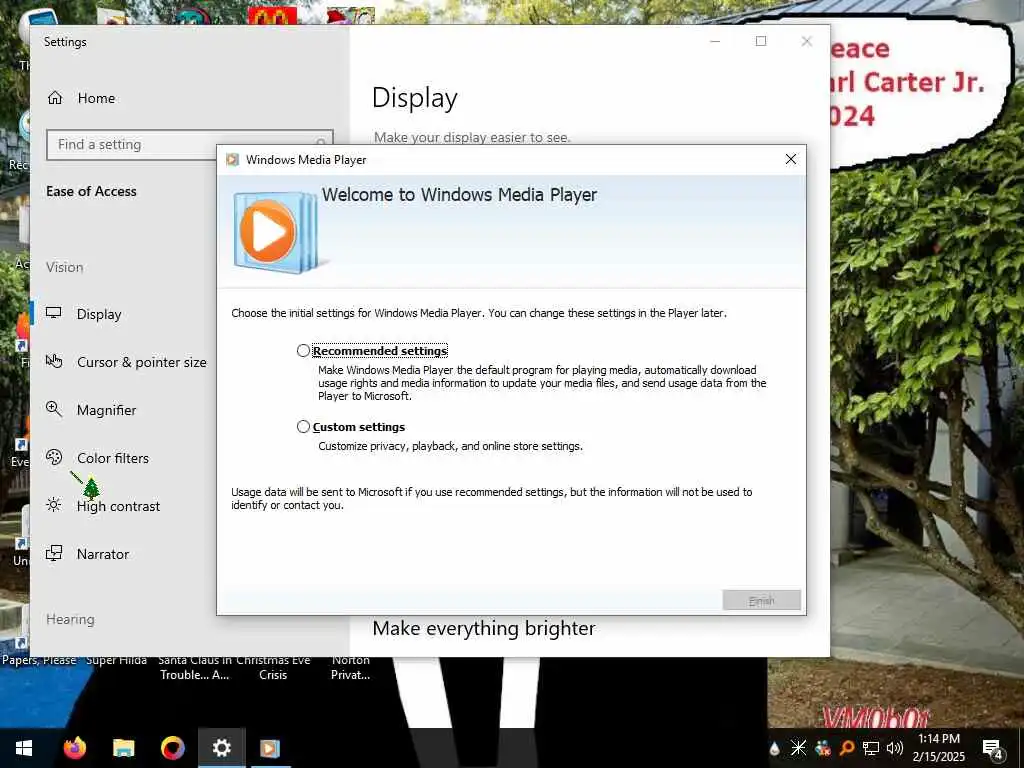Screen dimensions: 1024x768
Task: Open the notification center icon
Action: pyautogui.click(x=993, y=748)
